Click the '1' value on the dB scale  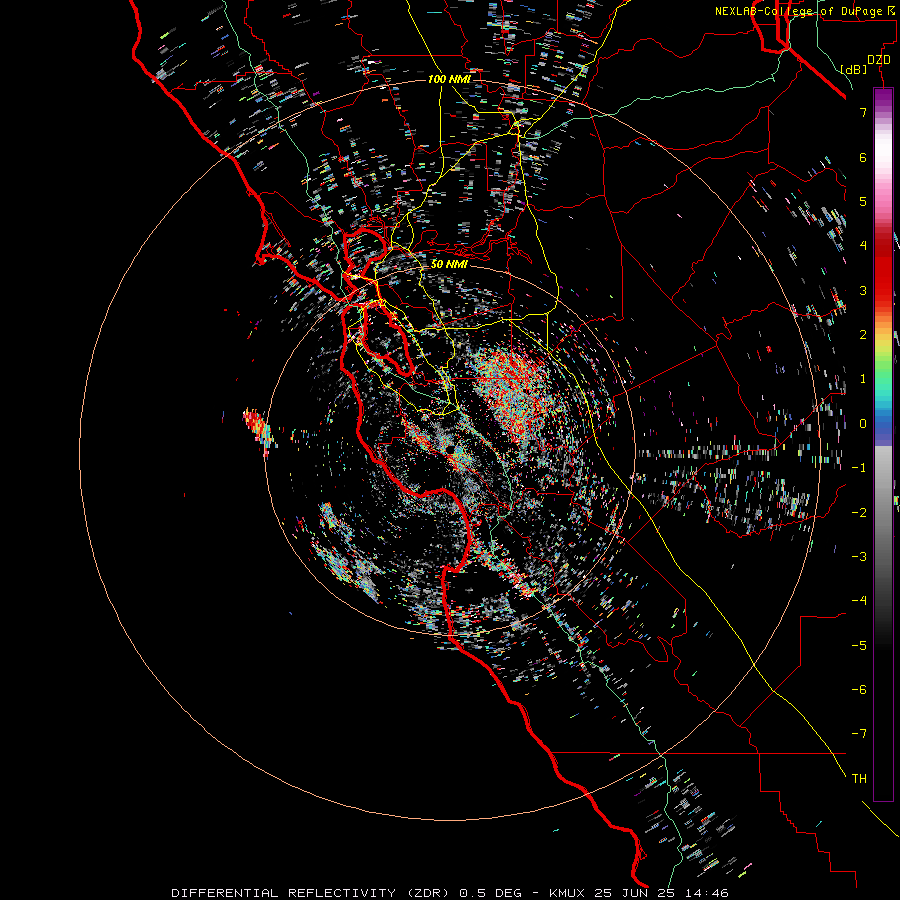point(863,379)
